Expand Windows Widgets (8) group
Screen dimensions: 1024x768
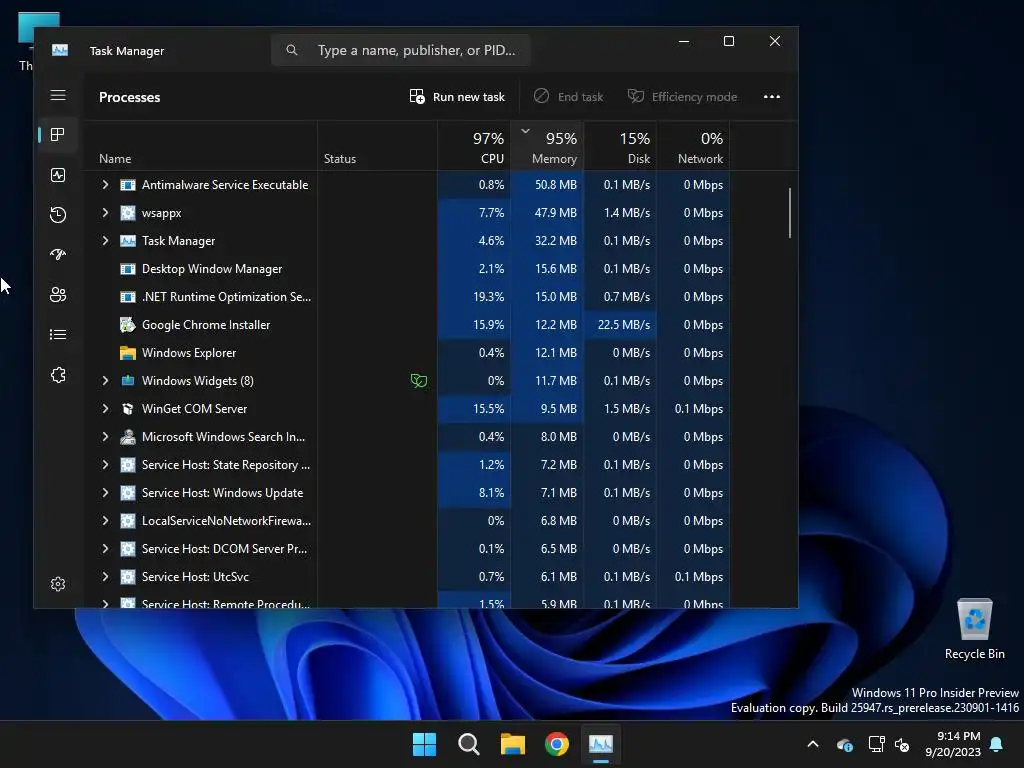click(105, 381)
